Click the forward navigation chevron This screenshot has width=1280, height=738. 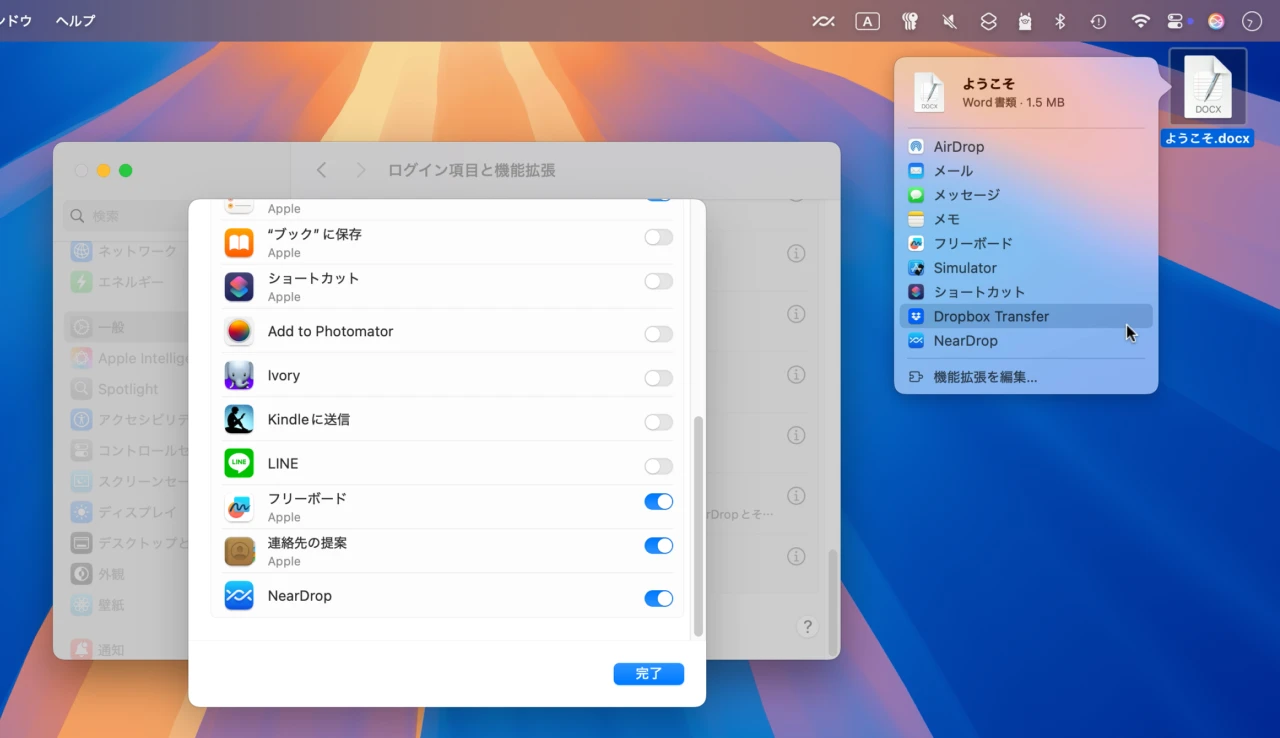[360, 170]
